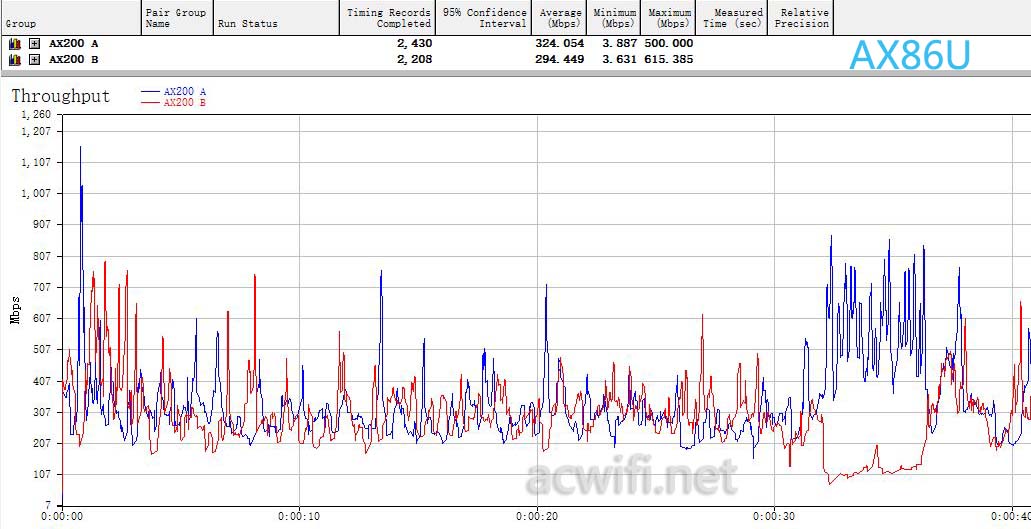Click the 2,430 timing records value

414,43
